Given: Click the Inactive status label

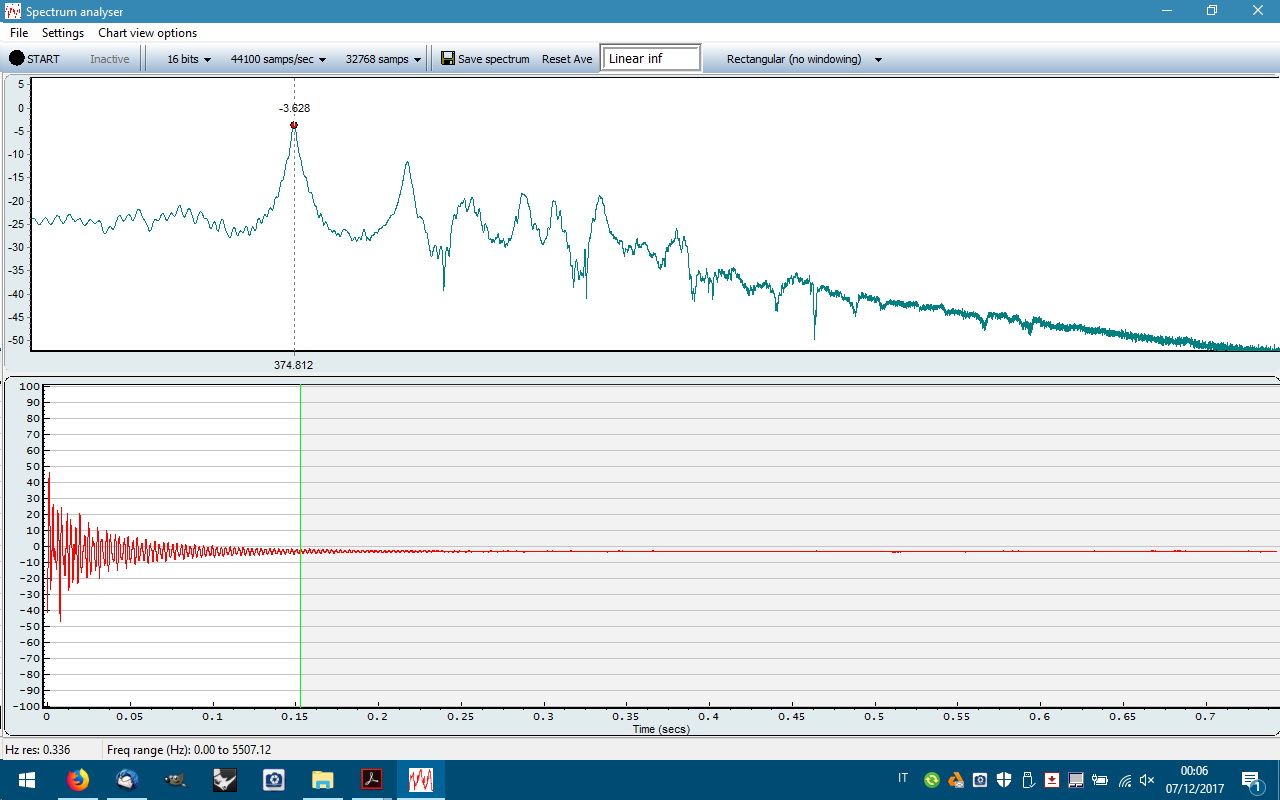Looking at the screenshot, I should [109, 59].
